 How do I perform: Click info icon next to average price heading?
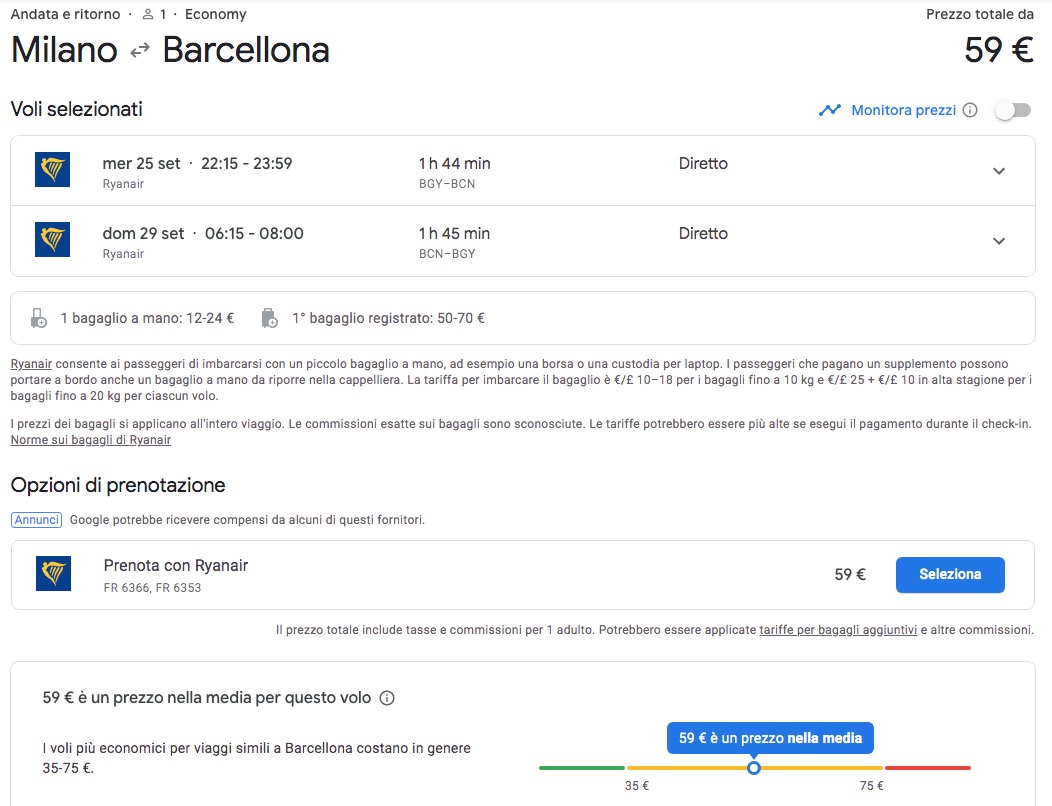(387, 698)
